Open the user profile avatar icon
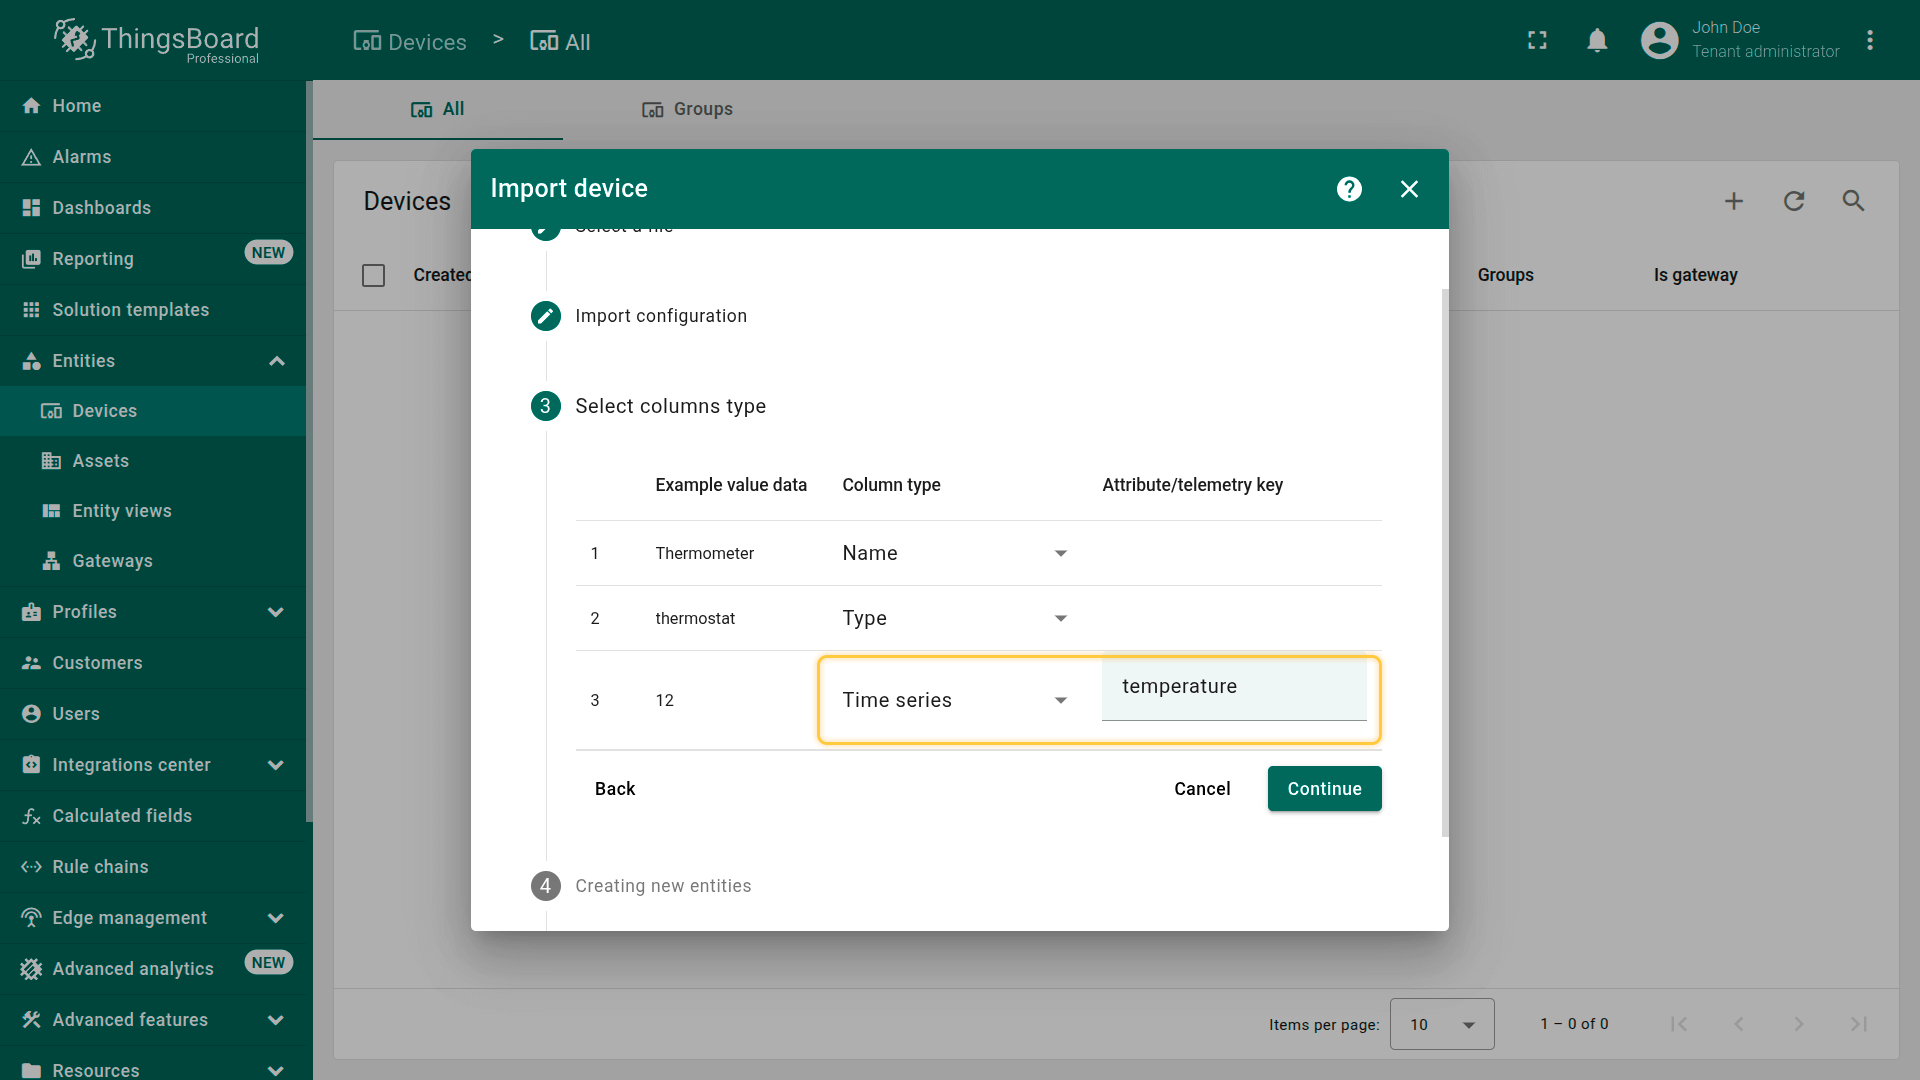This screenshot has height=1080, width=1920. pos(1659,40)
